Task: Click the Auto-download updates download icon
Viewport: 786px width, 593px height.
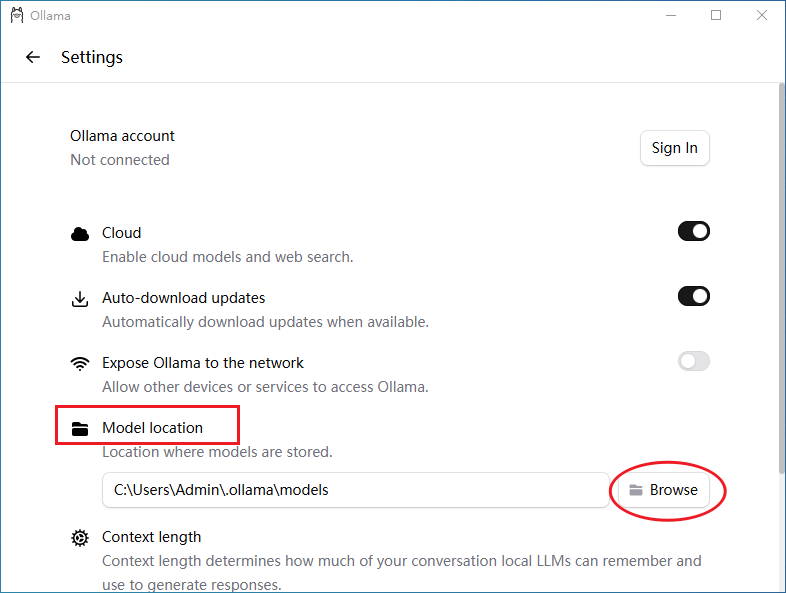Action: pos(80,299)
